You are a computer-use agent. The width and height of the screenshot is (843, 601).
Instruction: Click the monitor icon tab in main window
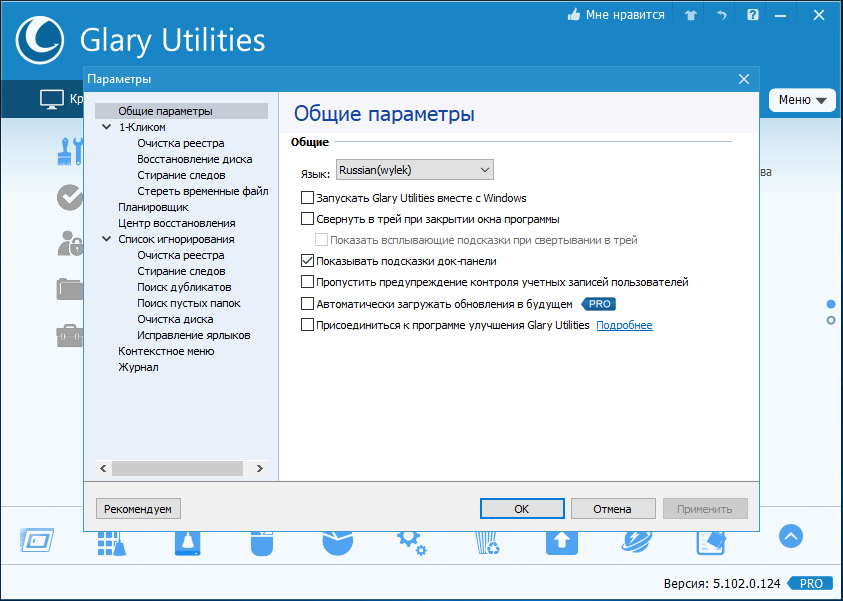(52, 99)
